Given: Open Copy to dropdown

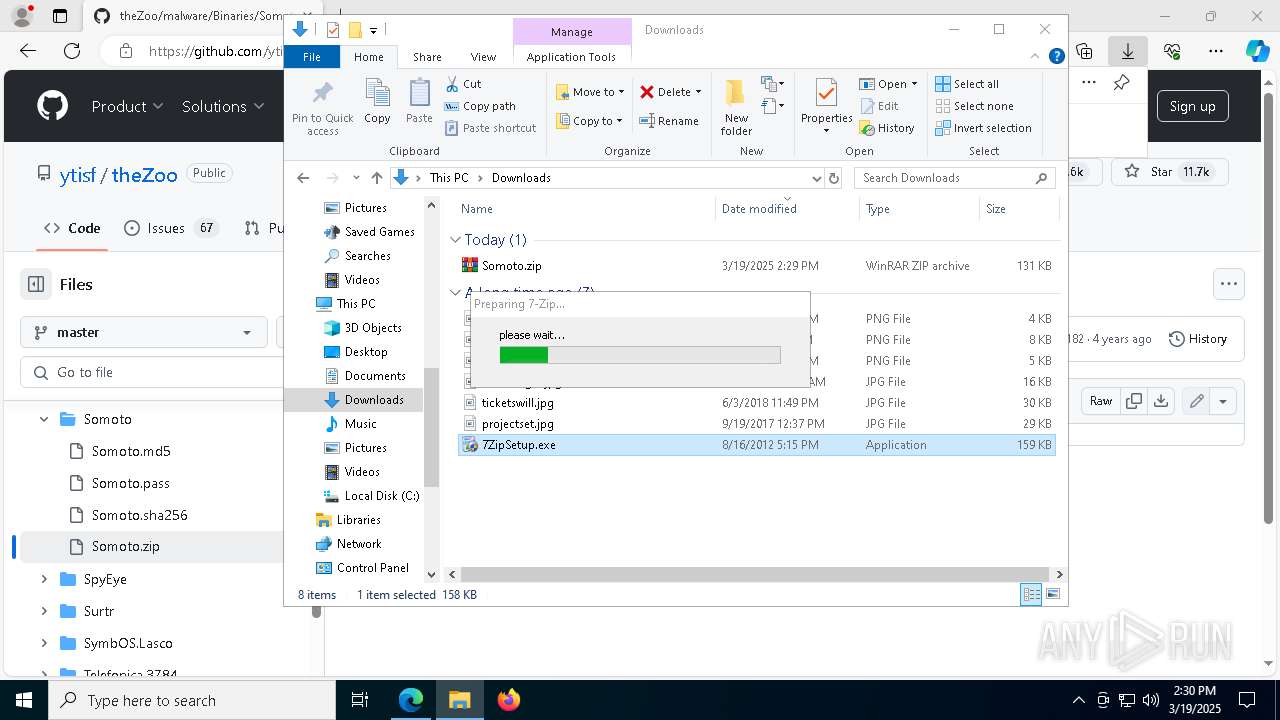Looking at the screenshot, I should coord(589,121).
